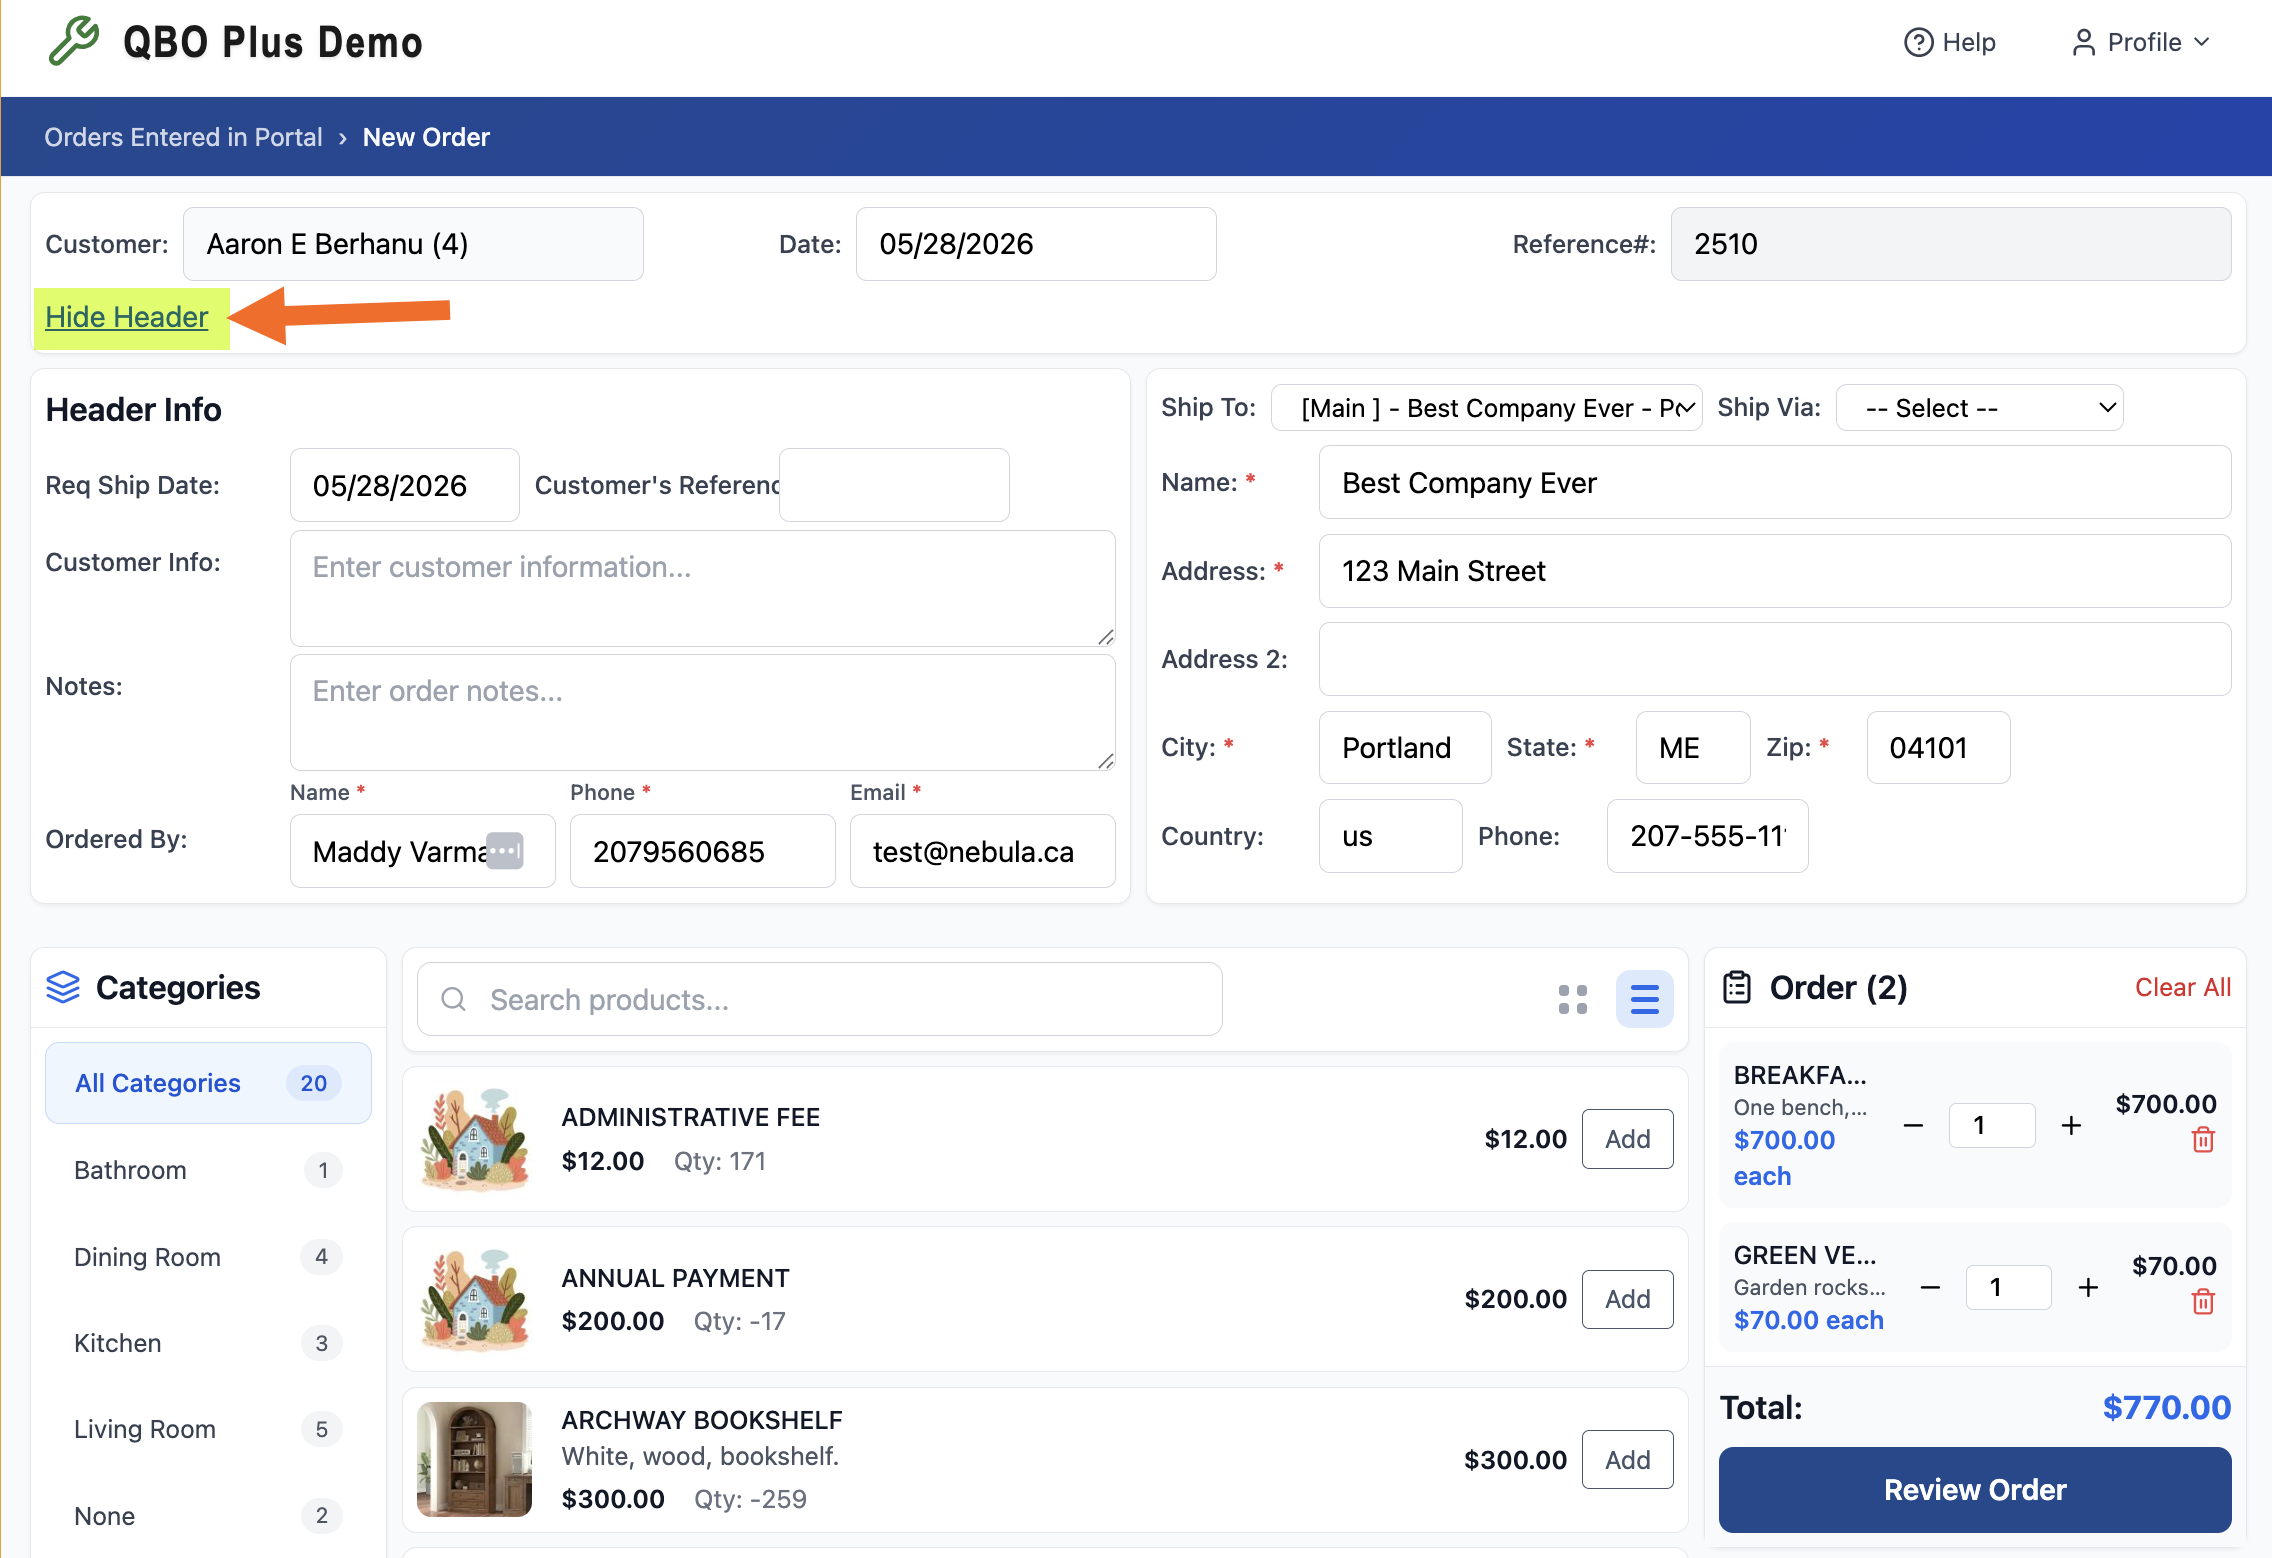Click the order Notes textarea
The width and height of the screenshot is (2272, 1558).
click(x=702, y=712)
